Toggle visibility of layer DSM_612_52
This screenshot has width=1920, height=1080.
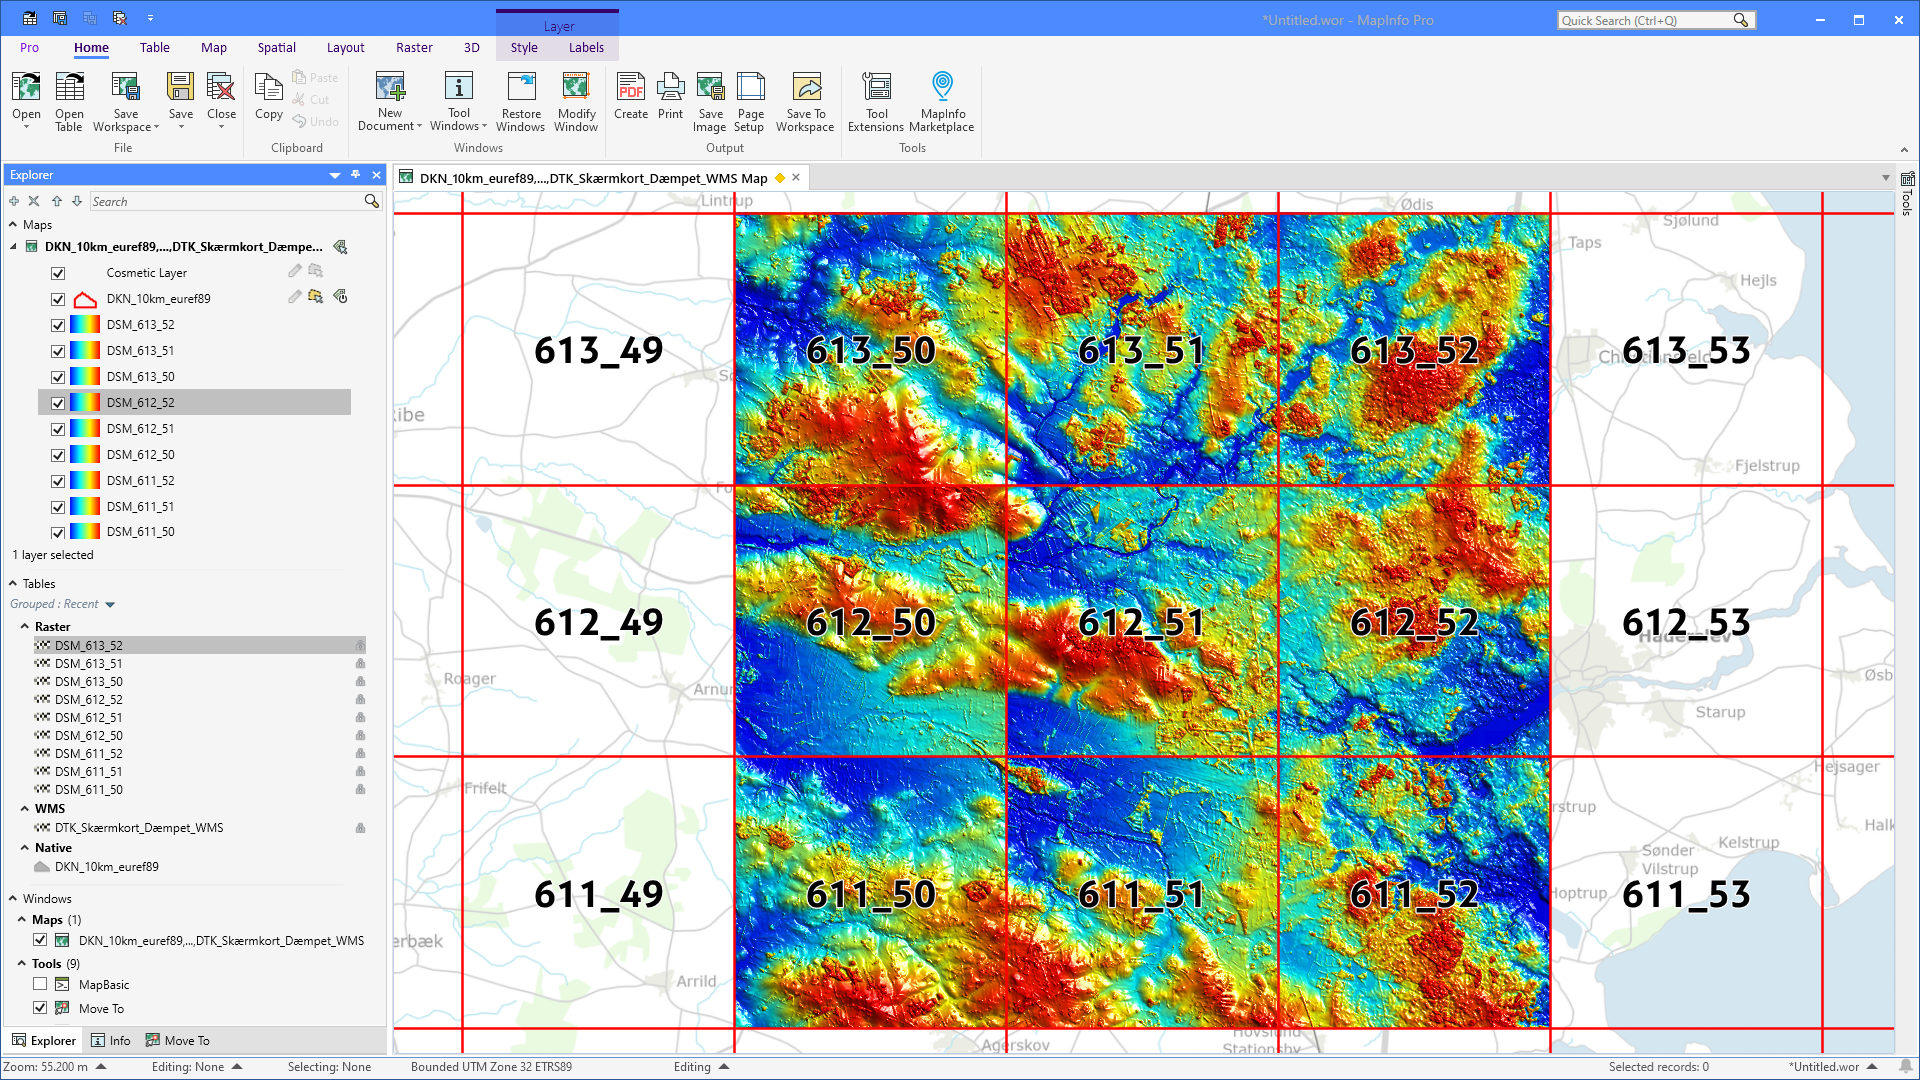coord(58,403)
